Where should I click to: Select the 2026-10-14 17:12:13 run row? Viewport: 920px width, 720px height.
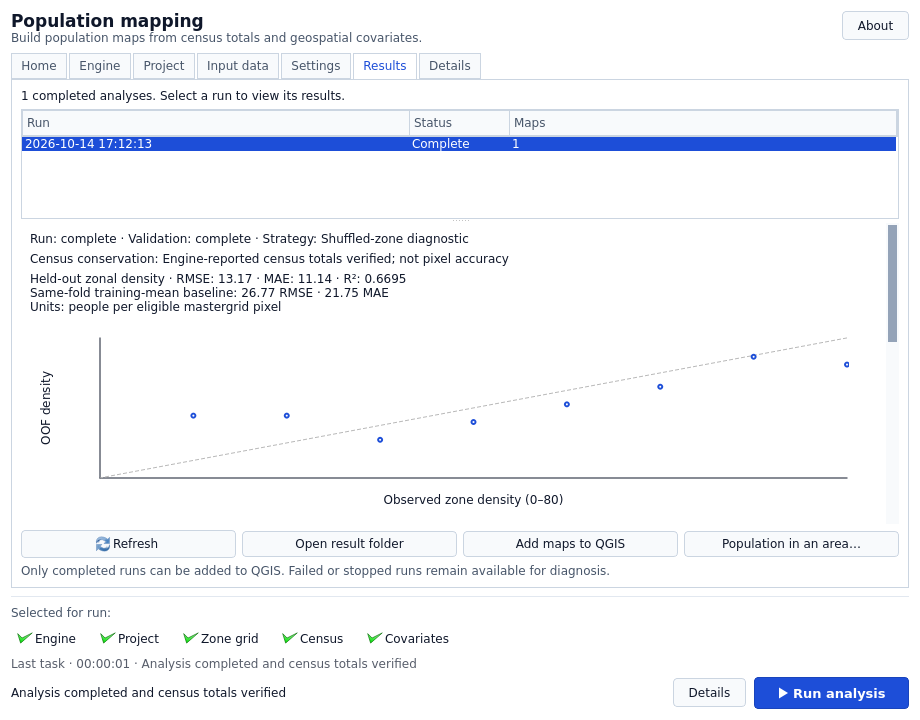click(459, 144)
